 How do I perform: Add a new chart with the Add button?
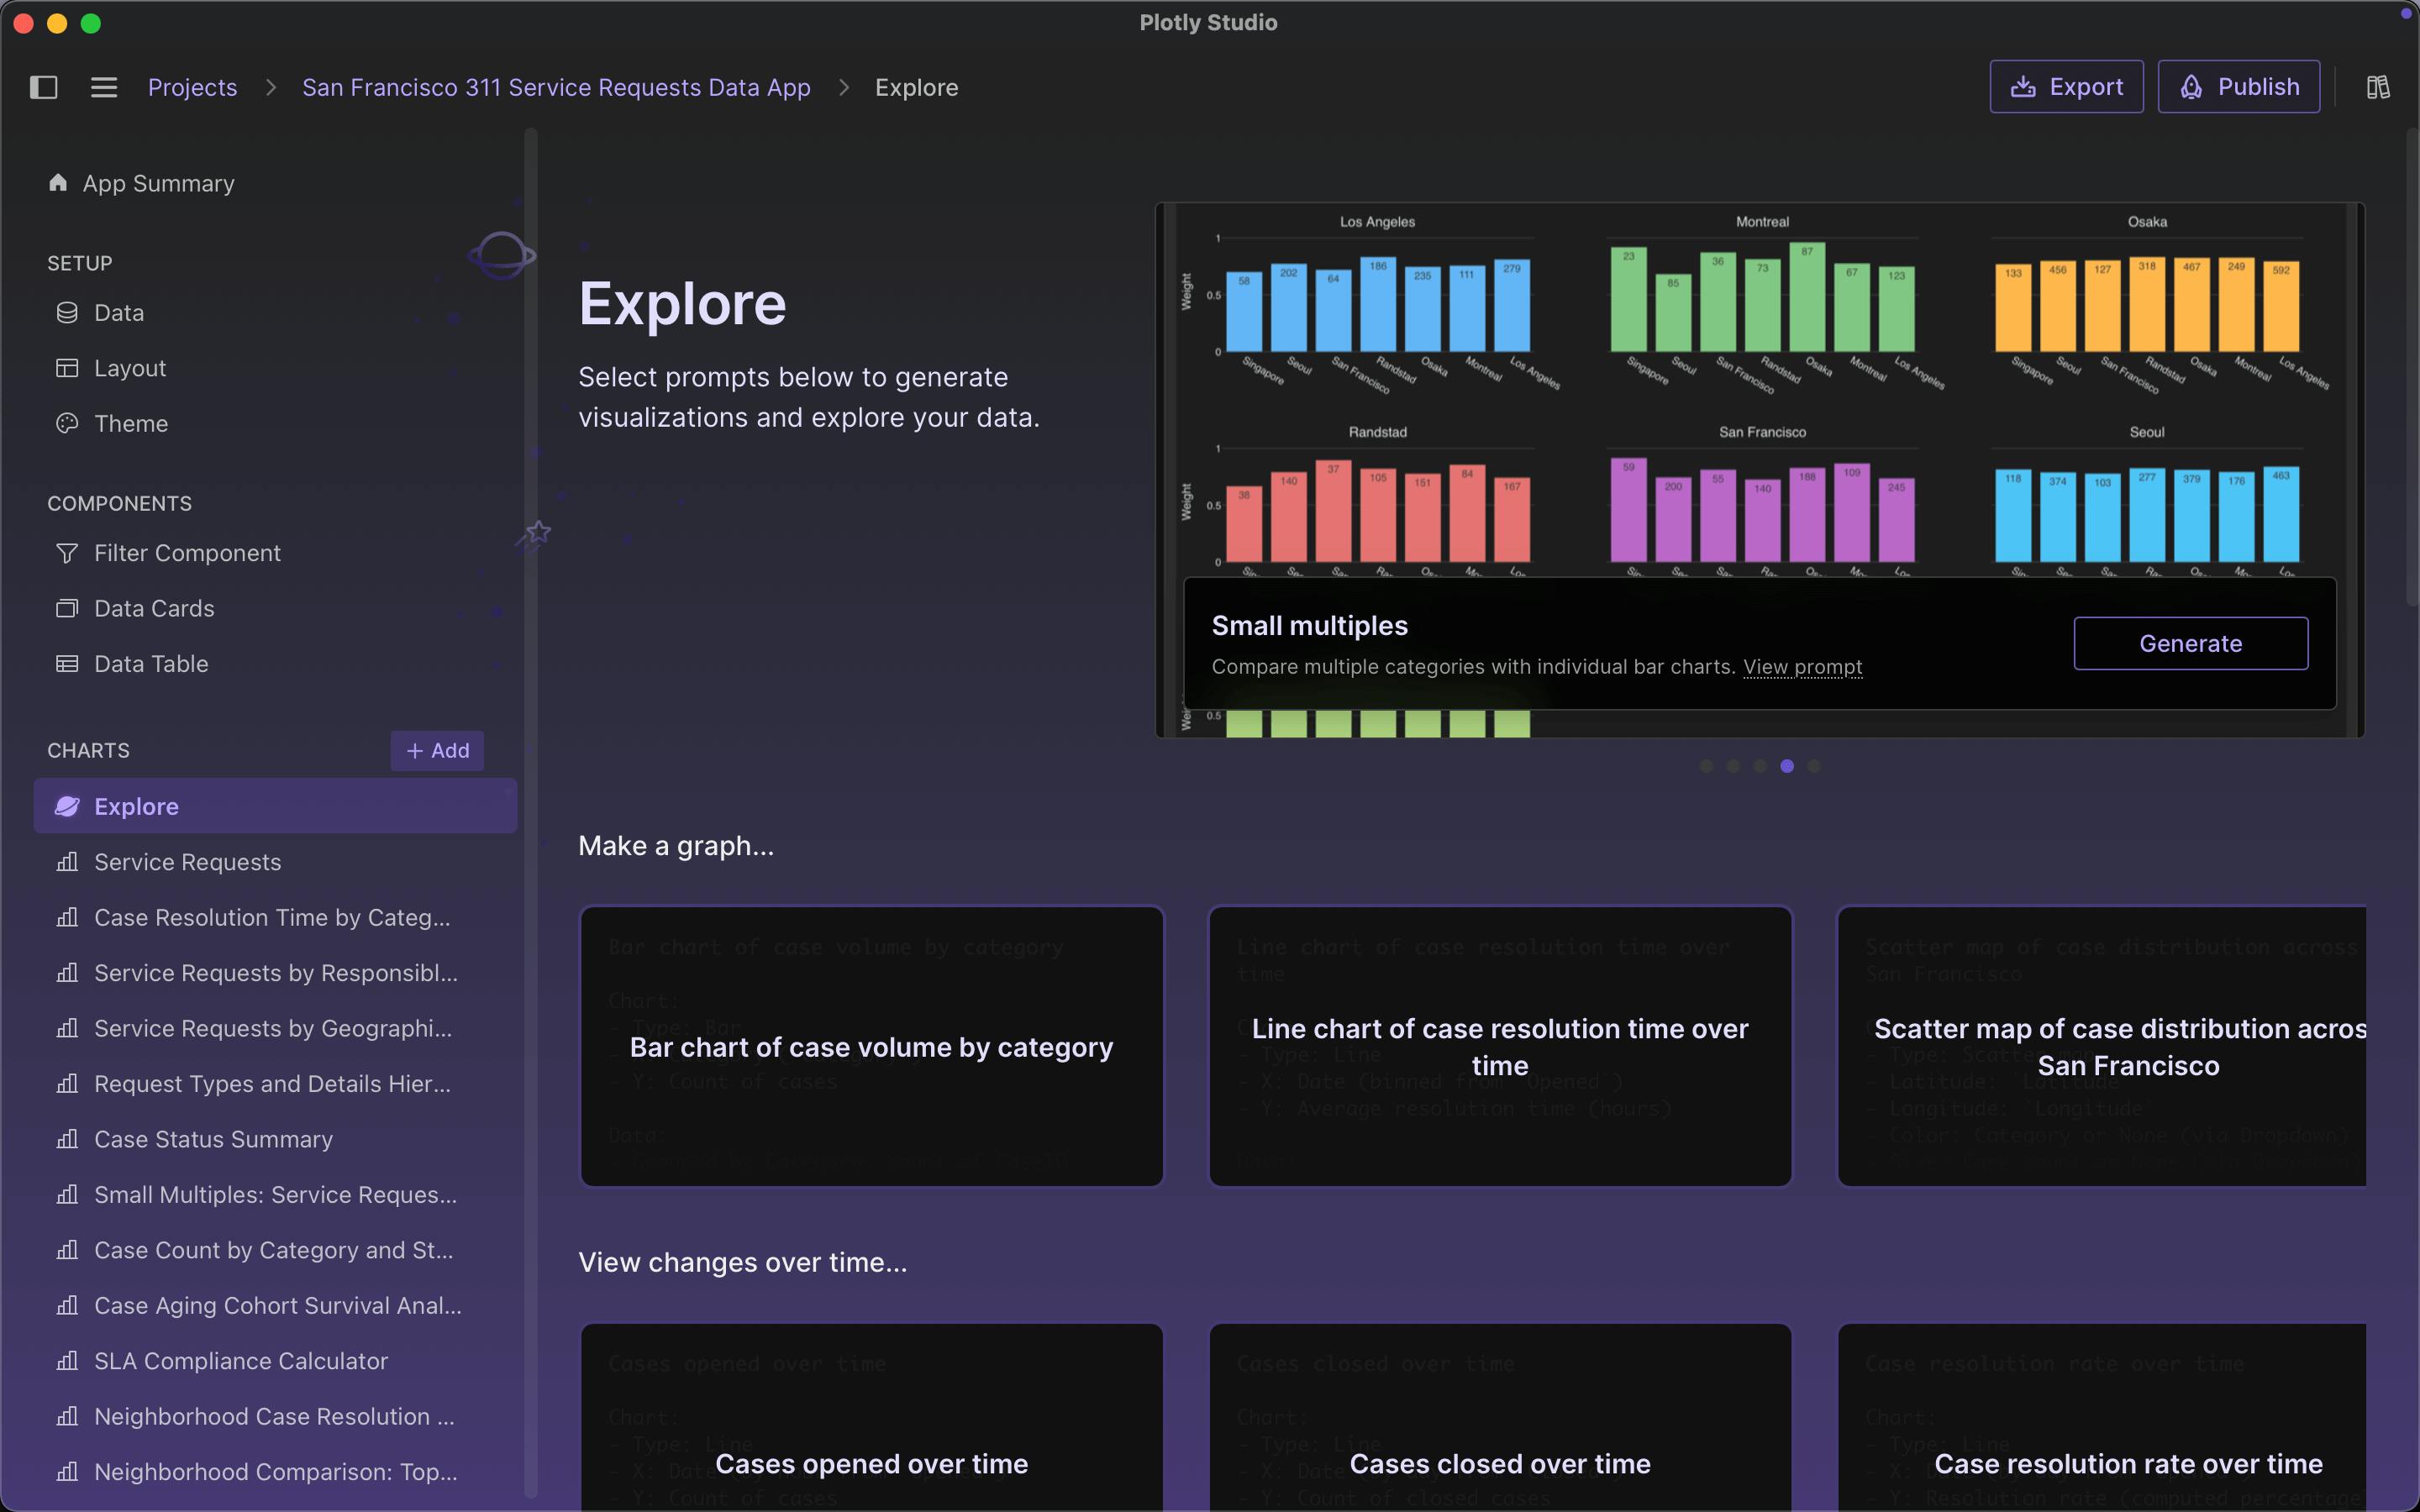(x=437, y=750)
